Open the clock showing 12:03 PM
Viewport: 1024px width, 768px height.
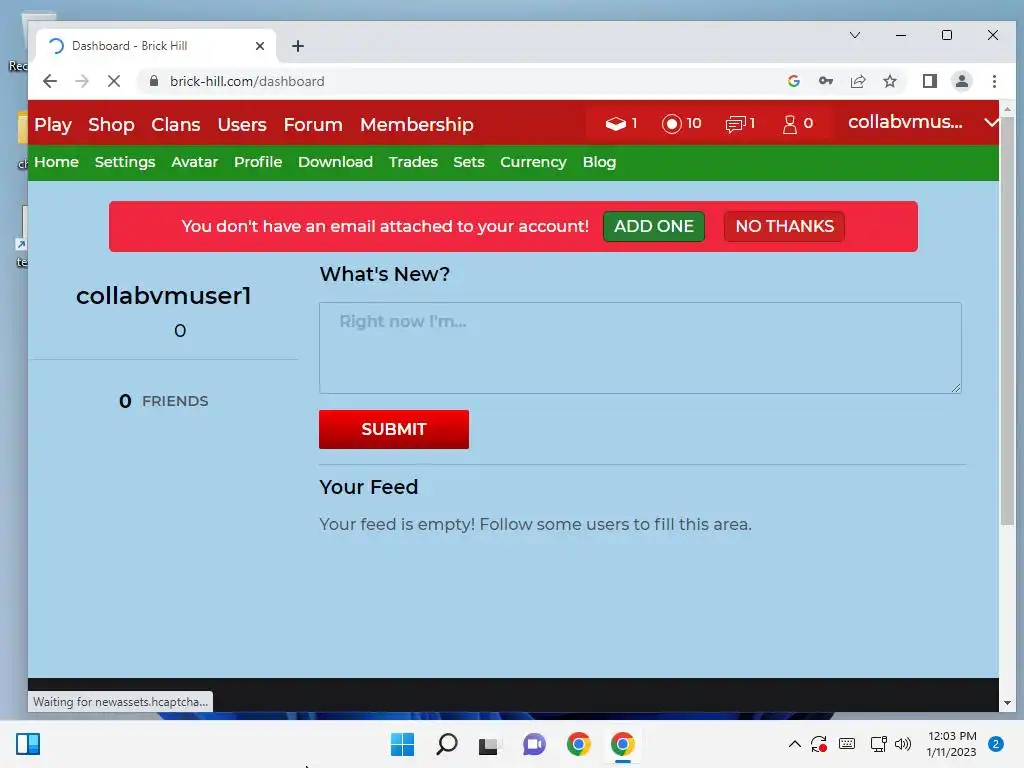pos(952,744)
